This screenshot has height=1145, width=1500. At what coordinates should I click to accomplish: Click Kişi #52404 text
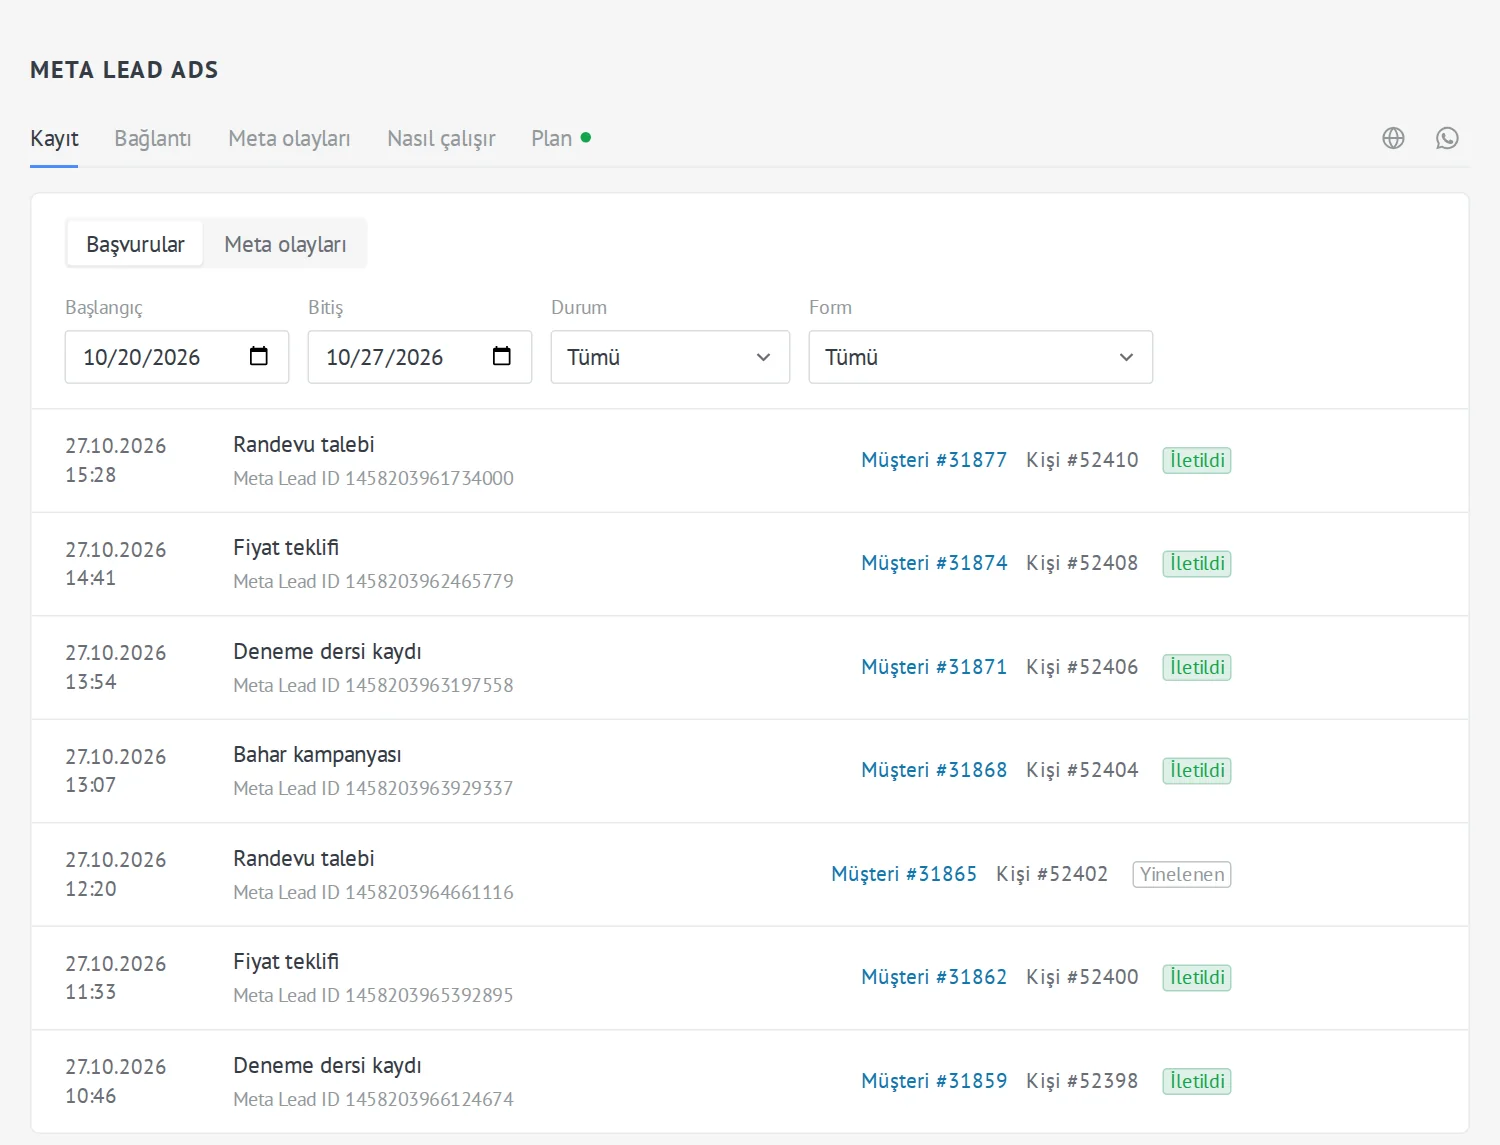(1082, 770)
